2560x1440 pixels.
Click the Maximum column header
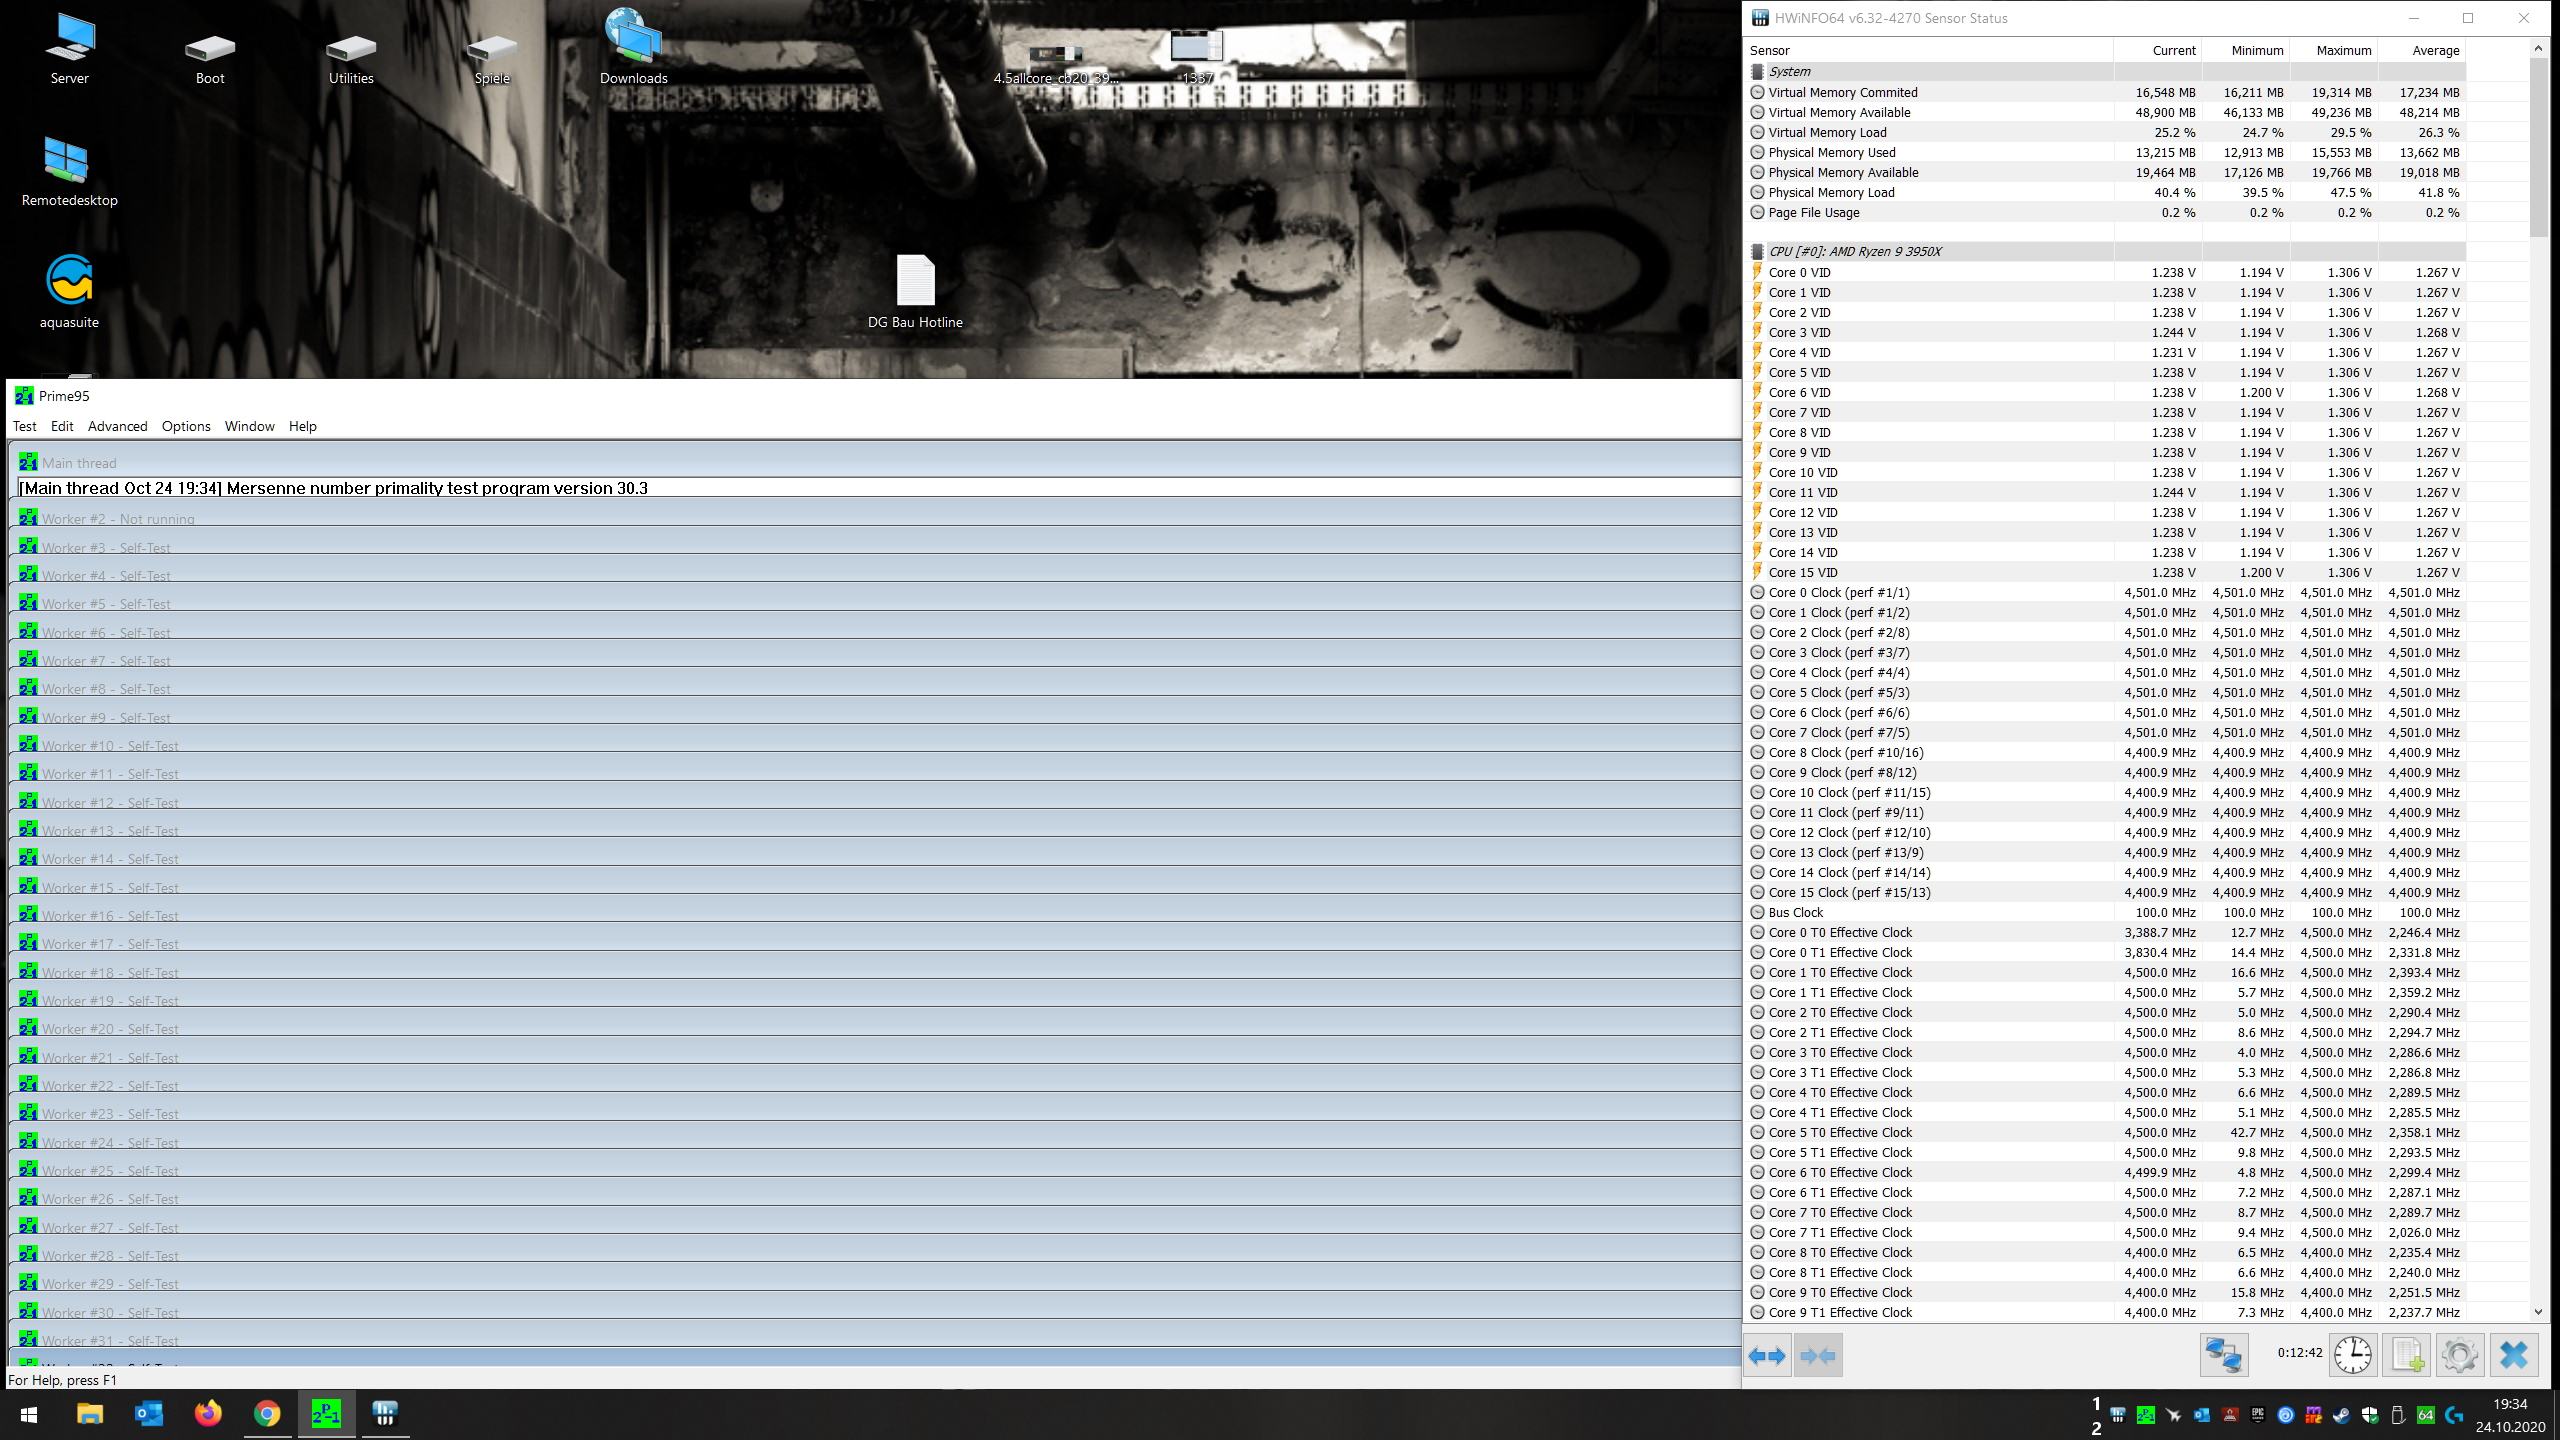coord(2333,50)
